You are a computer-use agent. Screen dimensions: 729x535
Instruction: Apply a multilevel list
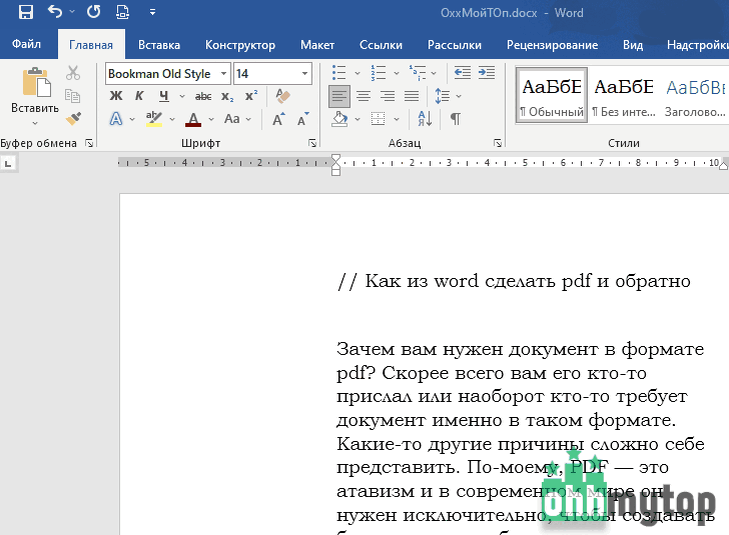[417, 73]
